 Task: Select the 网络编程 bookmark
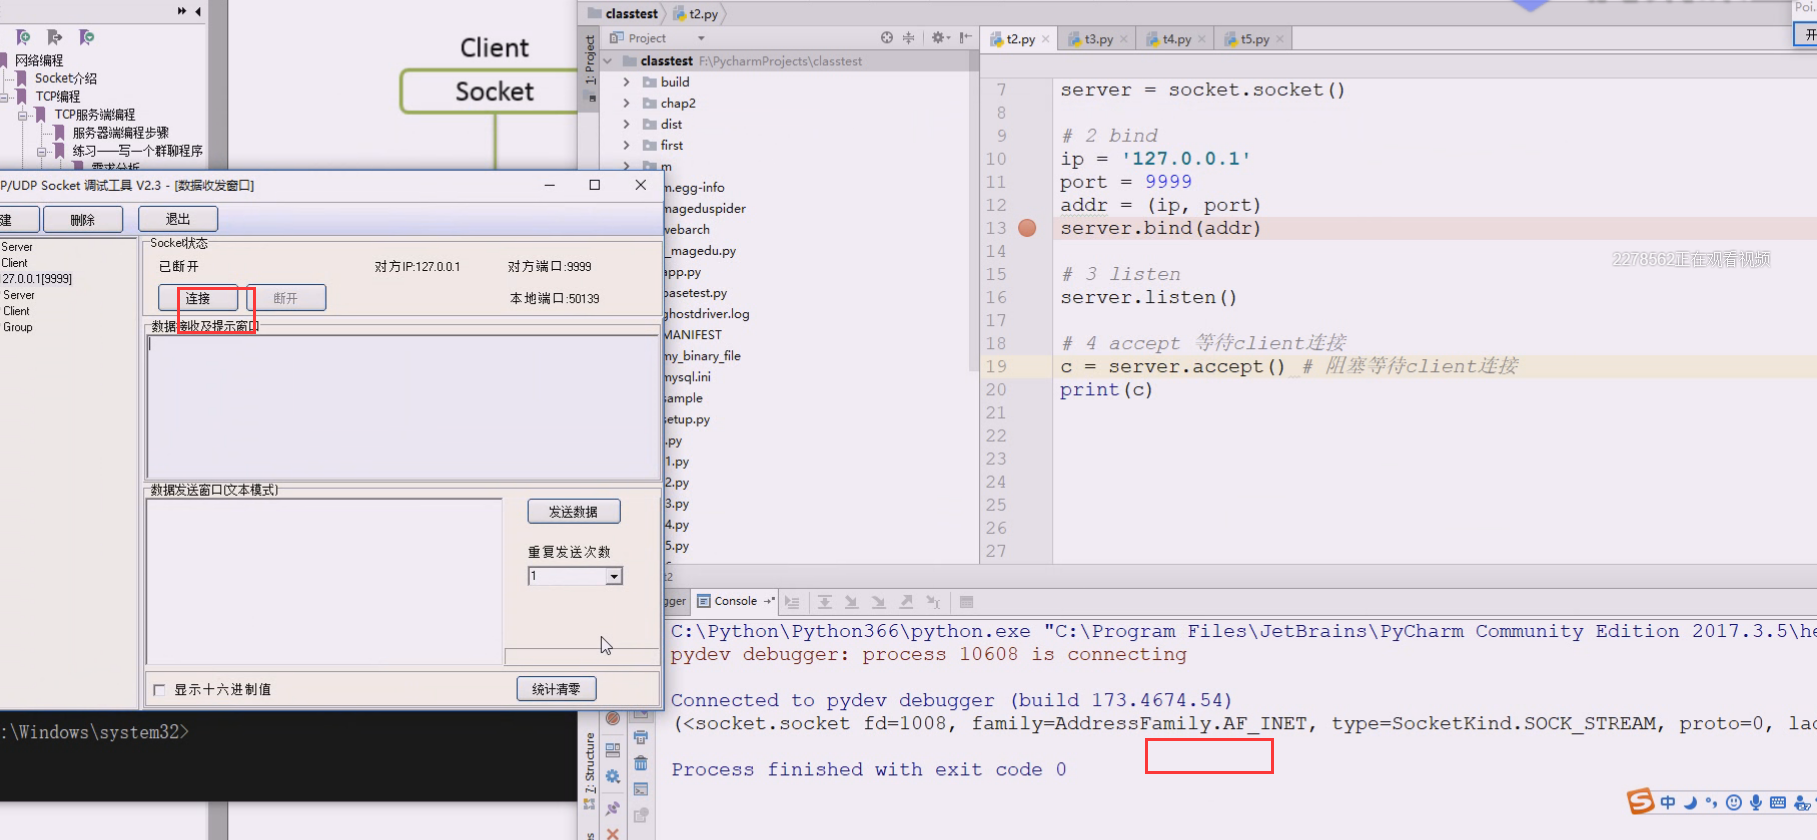[39, 60]
